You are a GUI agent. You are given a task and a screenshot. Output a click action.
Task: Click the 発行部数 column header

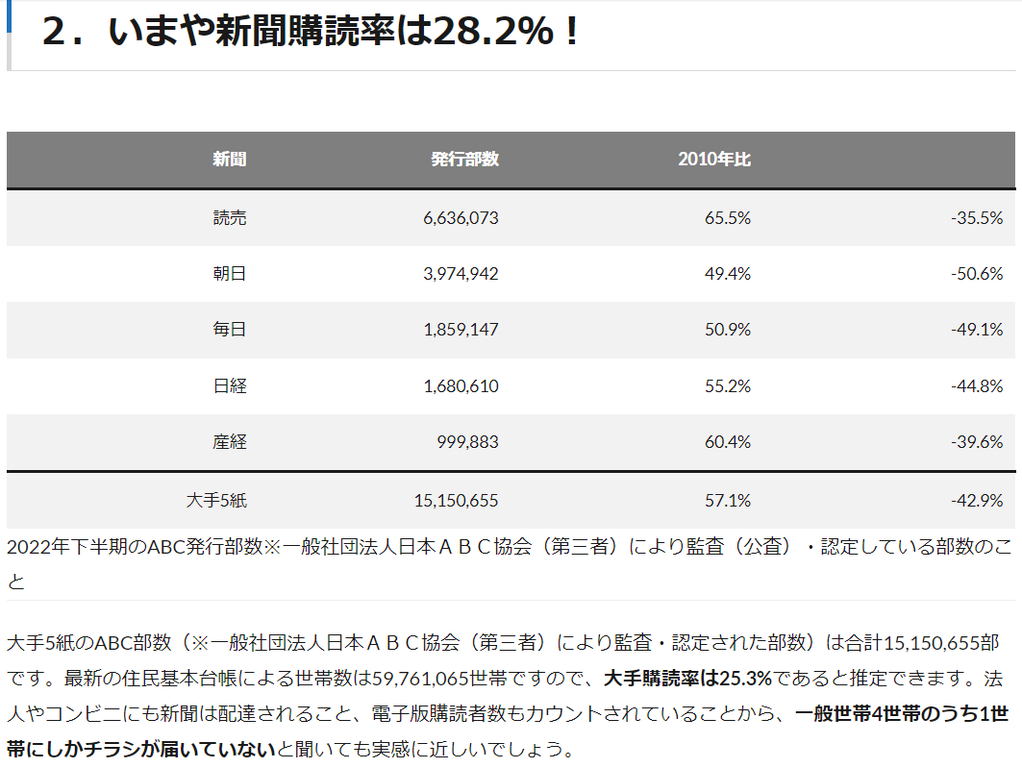coord(465,159)
